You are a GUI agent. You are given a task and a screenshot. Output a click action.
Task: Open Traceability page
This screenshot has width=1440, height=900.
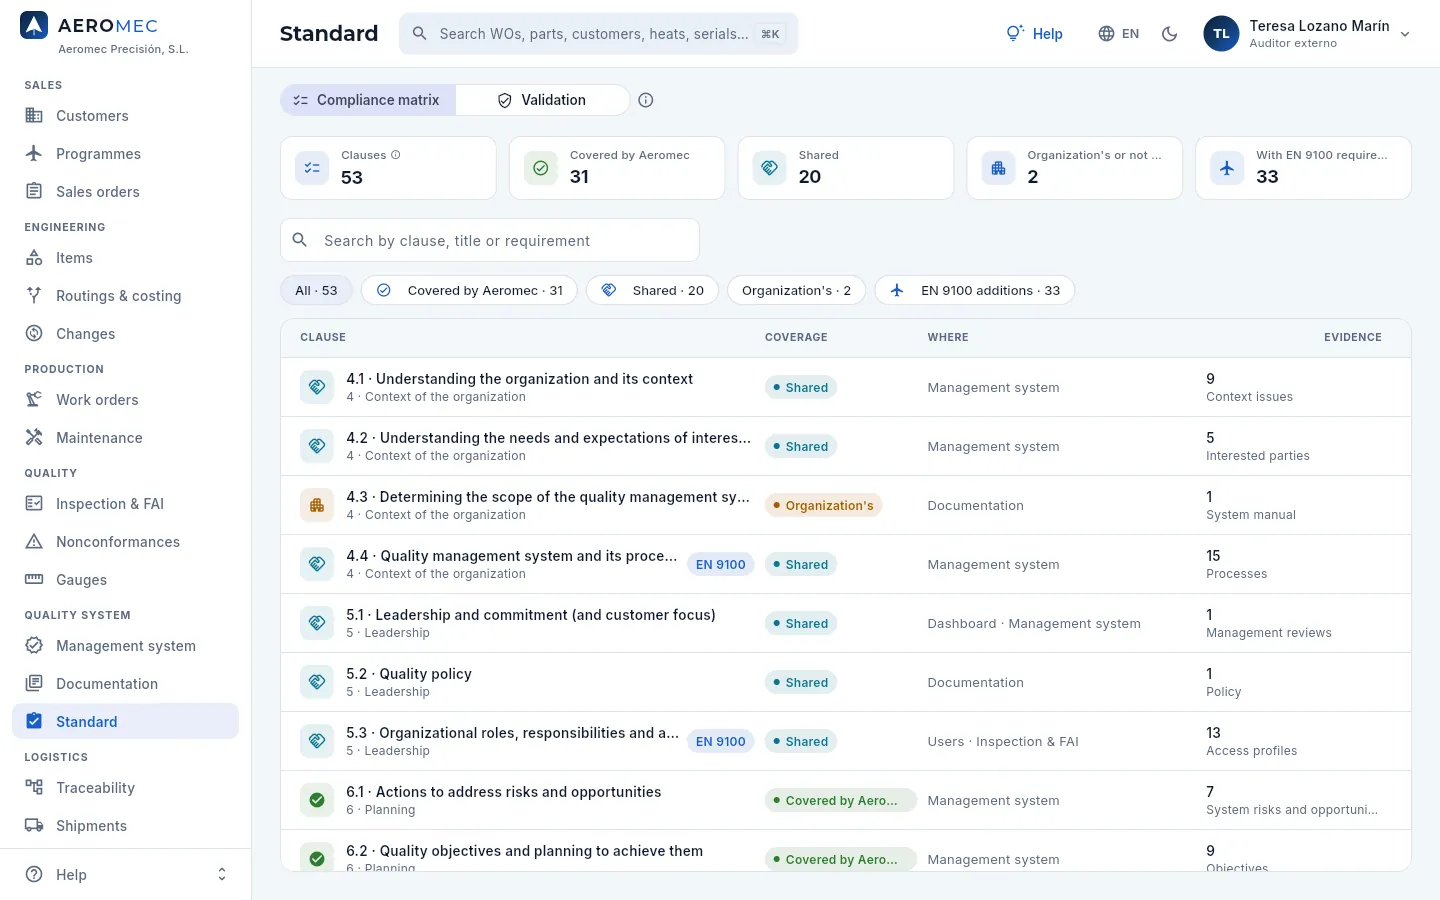coord(125,788)
